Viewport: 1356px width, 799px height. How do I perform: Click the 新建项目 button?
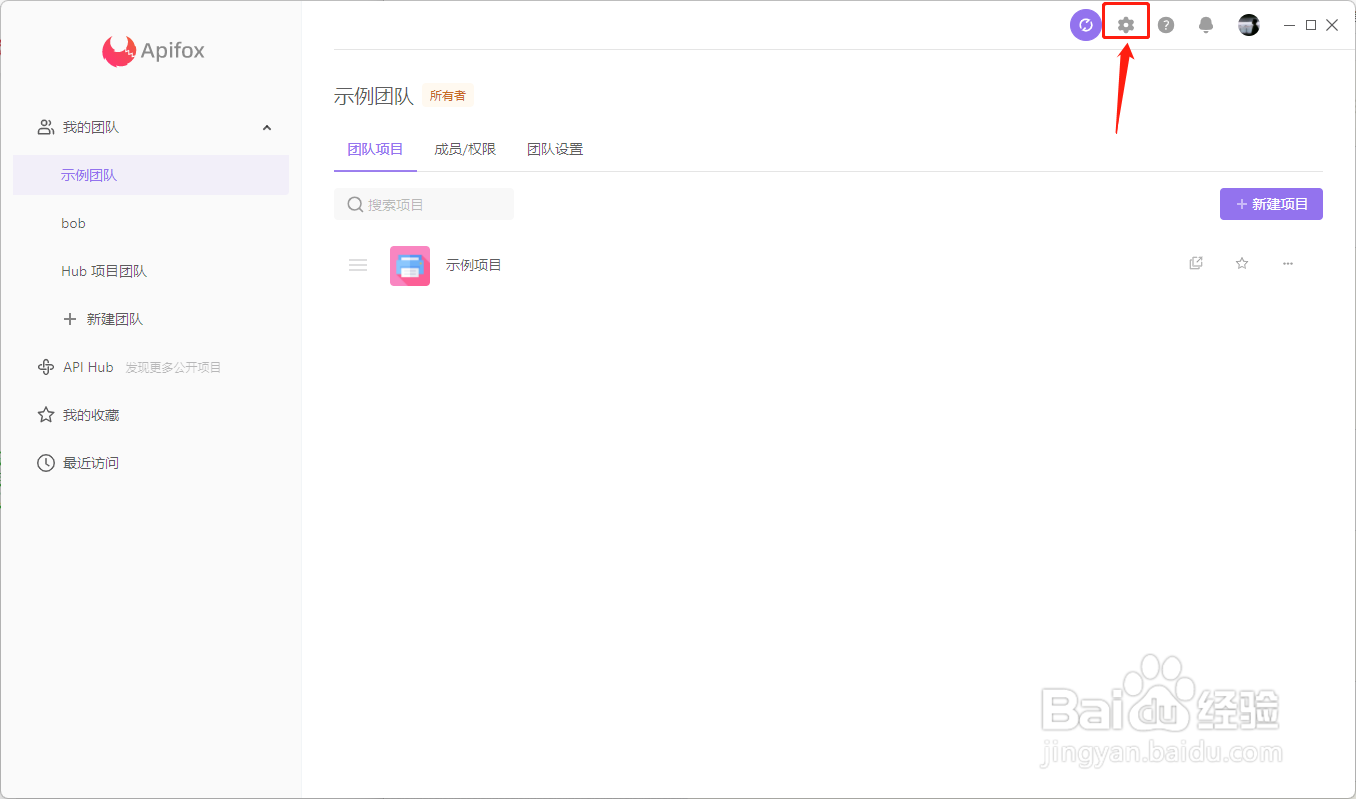click(1271, 204)
